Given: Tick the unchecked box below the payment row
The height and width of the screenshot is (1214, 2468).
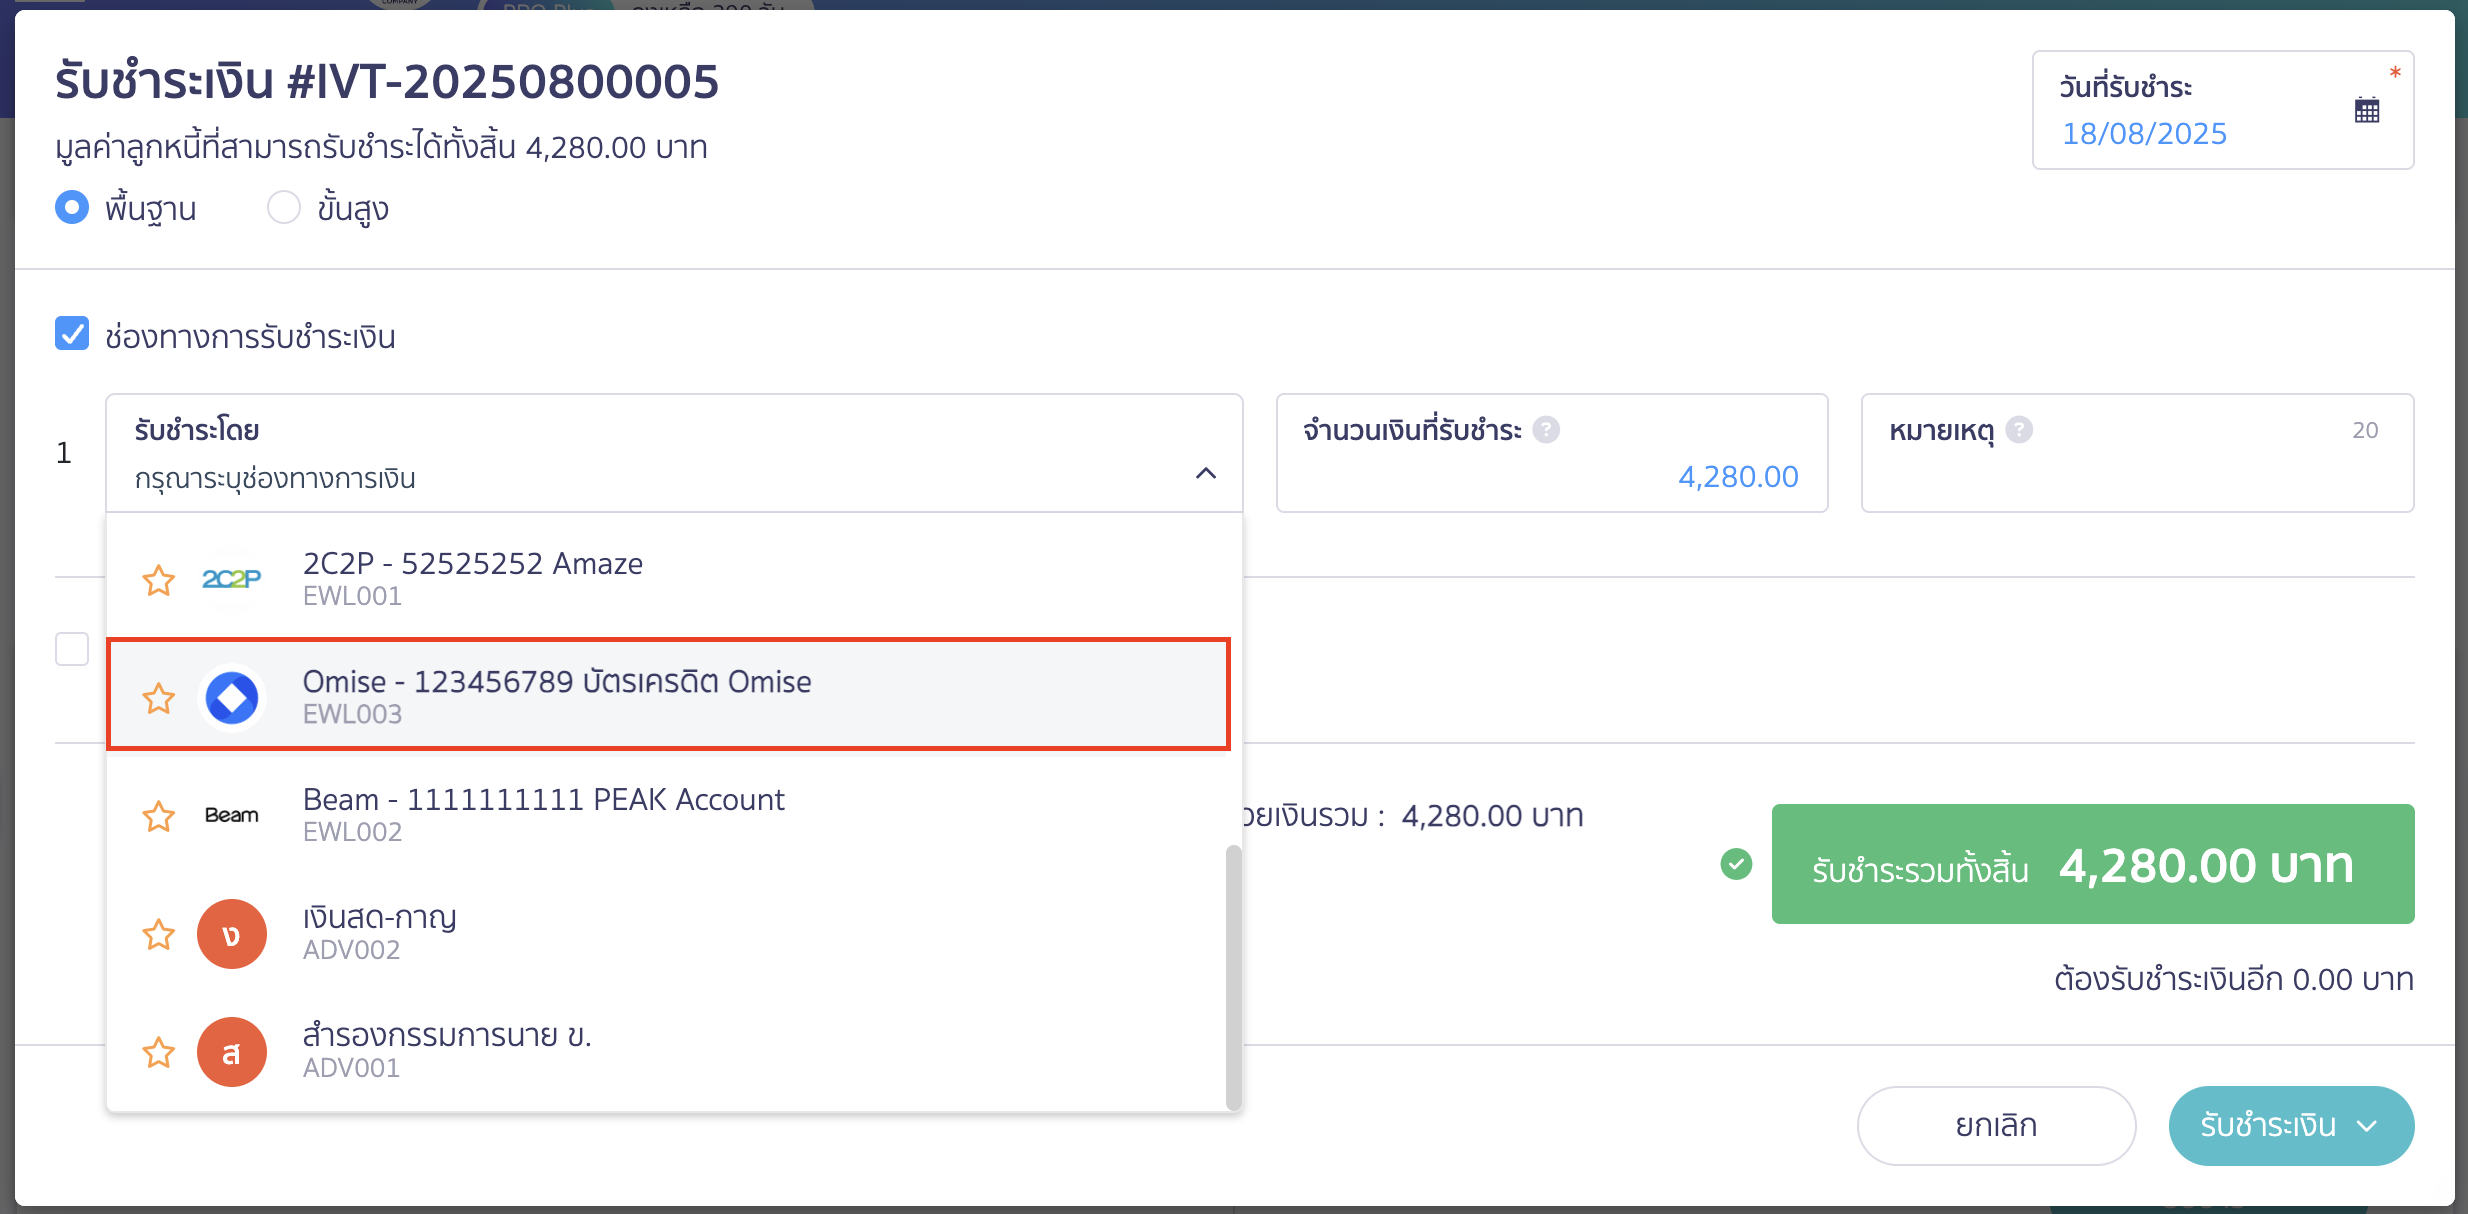Looking at the screenshot, I should click(x=72, y=649).
